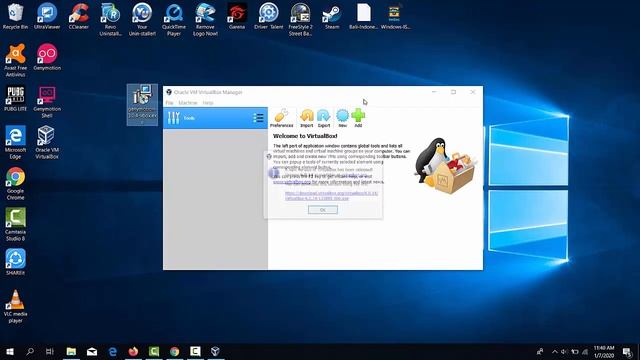Screen dimensions: 640x360
Task: Select the Oracle VM VirtualBox desktop shortcut
Action: tap(47, 142)
